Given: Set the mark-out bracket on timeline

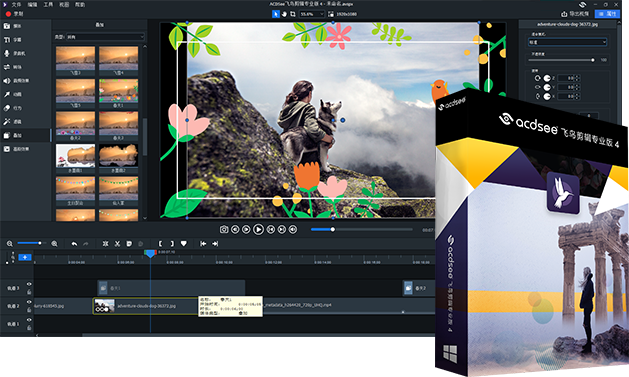Looking at the screenshot, I should tap(172, 243).
